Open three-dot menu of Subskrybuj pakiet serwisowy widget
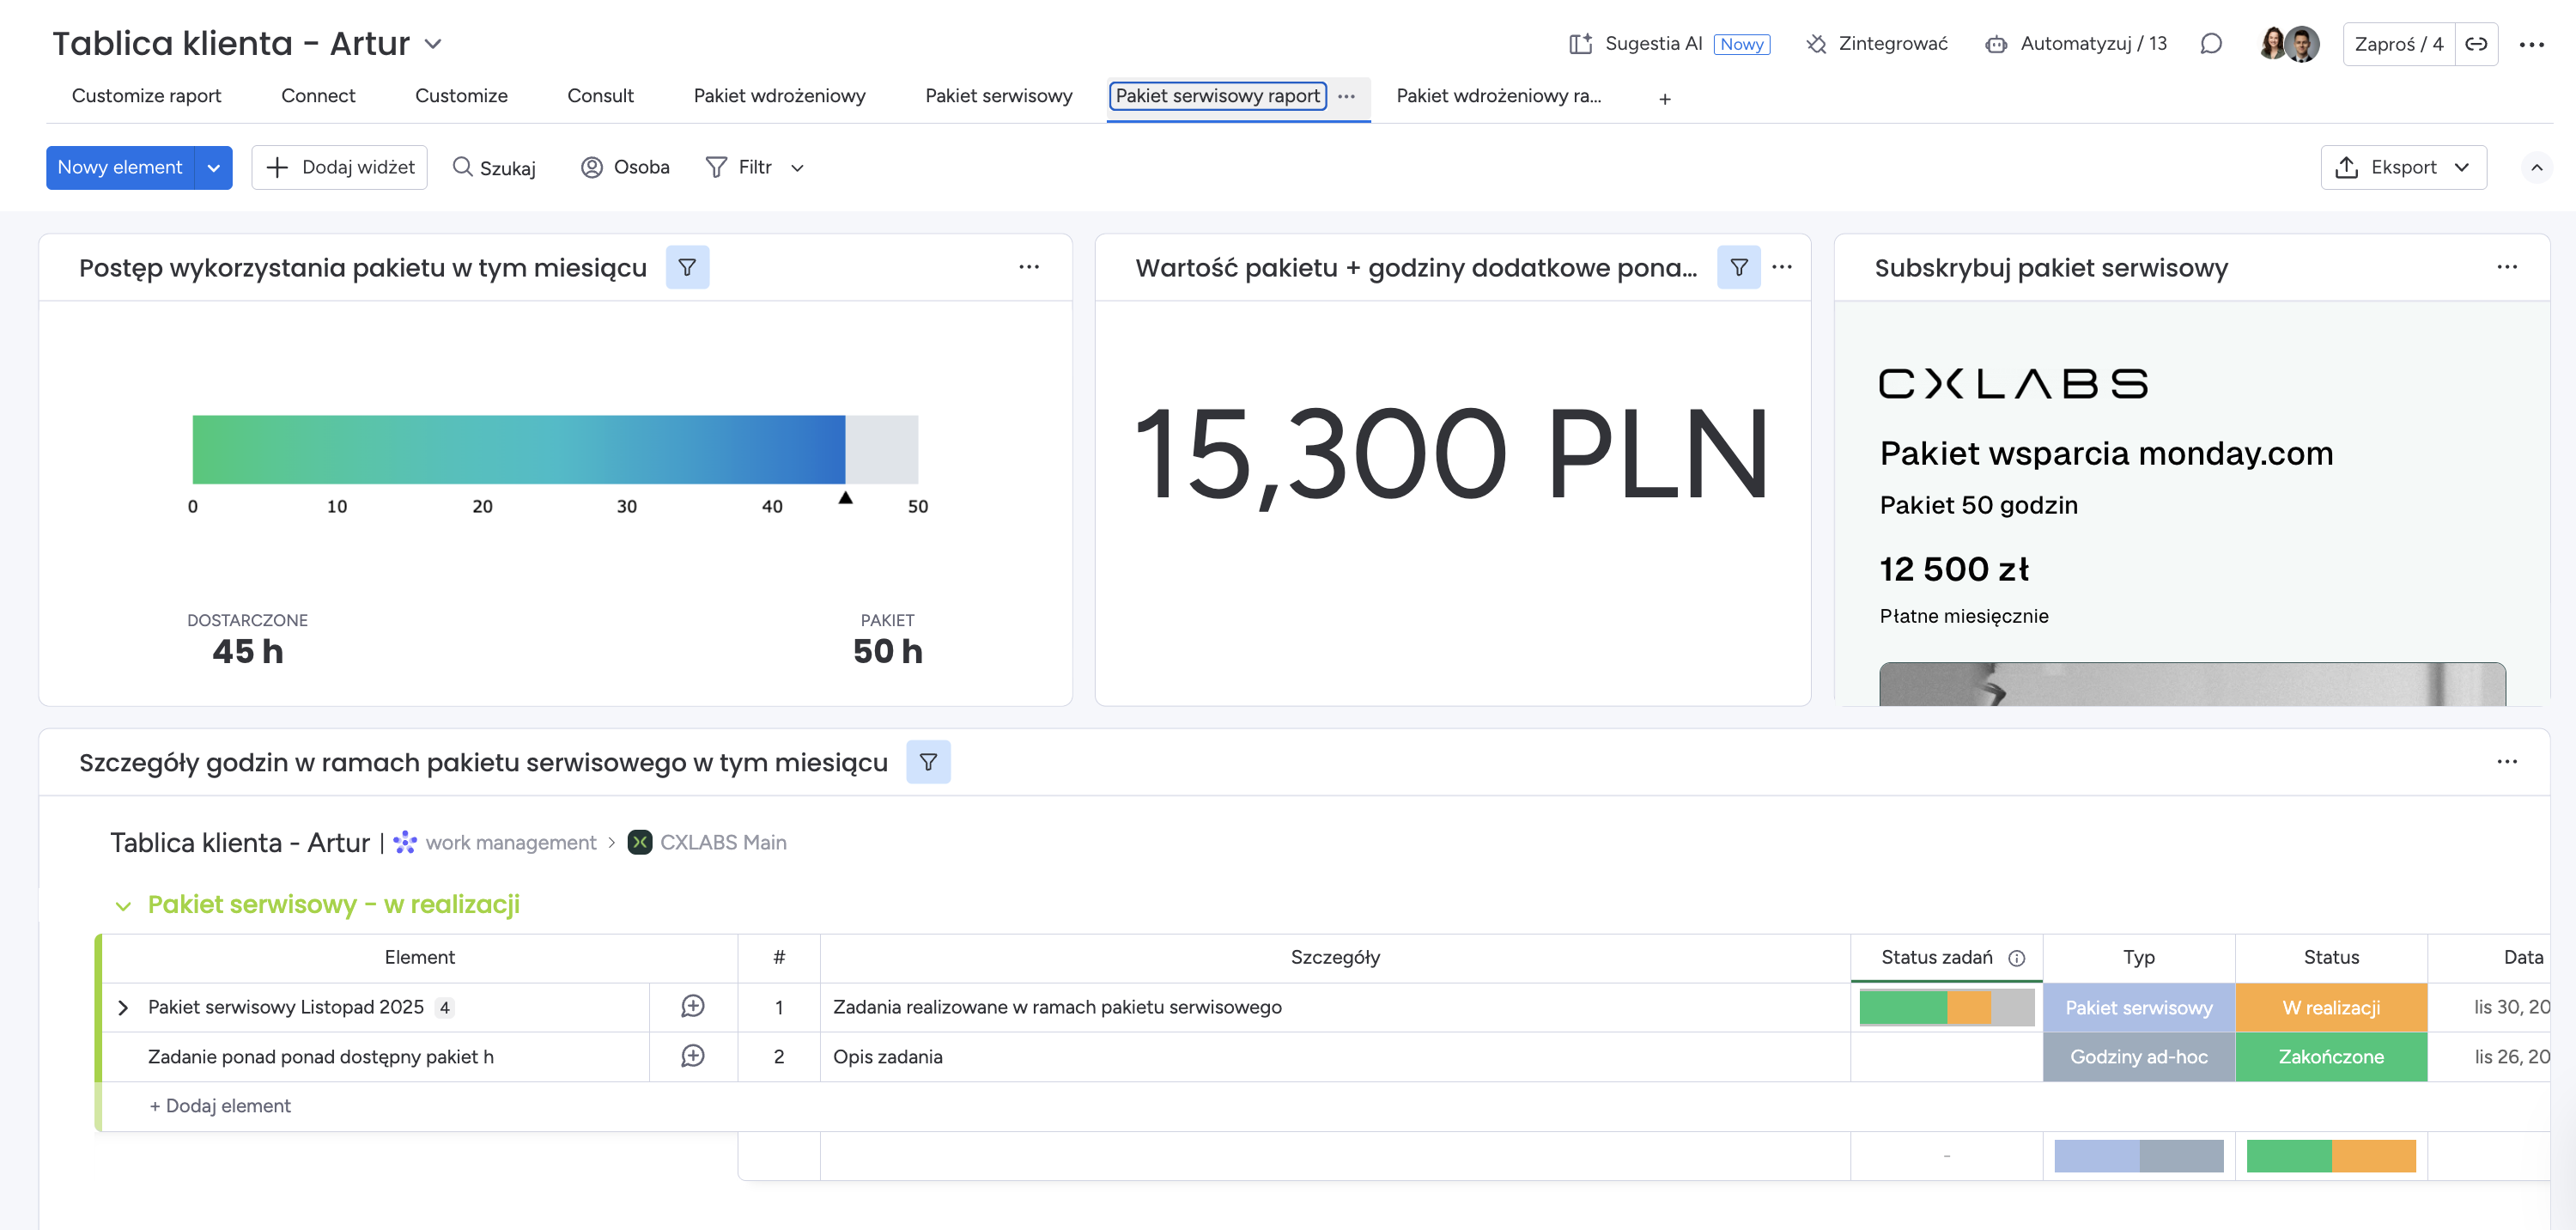The image size is (2576, 1230). coord(2507,267)
